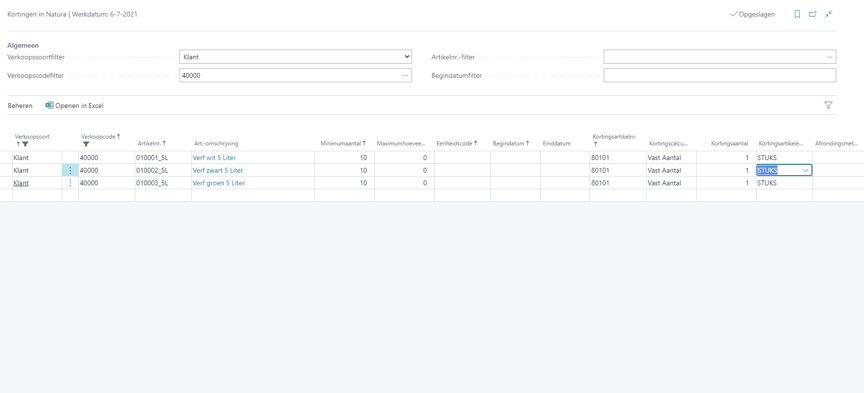Open lookup dots of Verkoopscodefilter
Image resolution: width=864 pixels, height=393 pixels.
pos(405,76)
